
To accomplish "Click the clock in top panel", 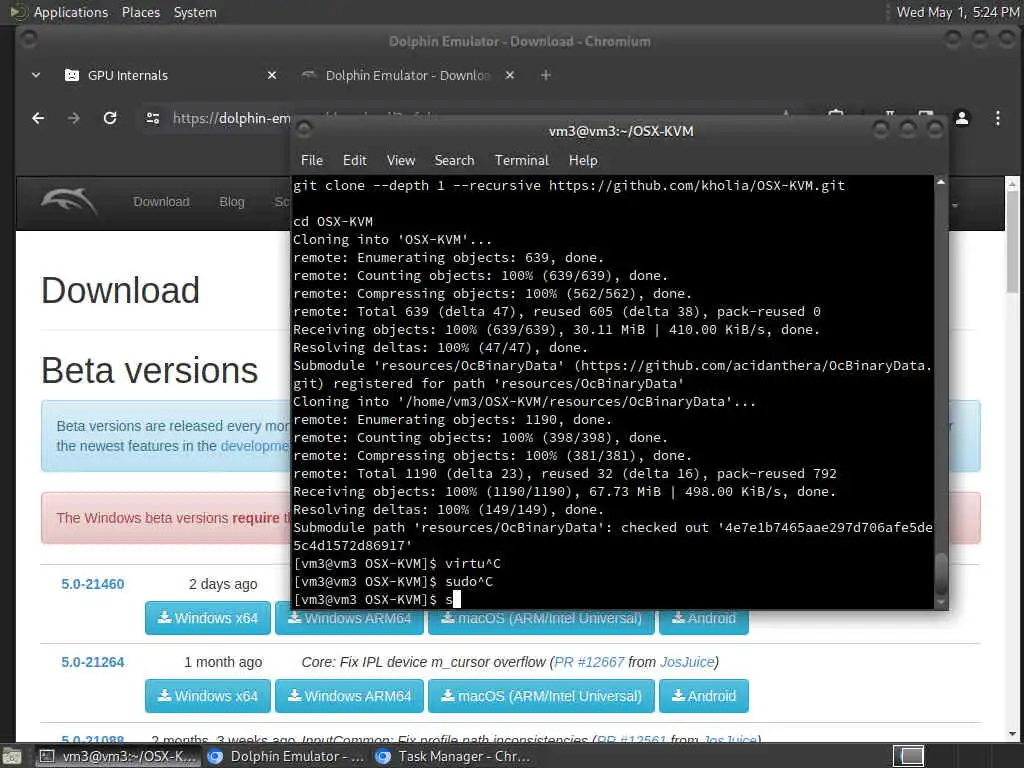I will (x=957, y=12).
